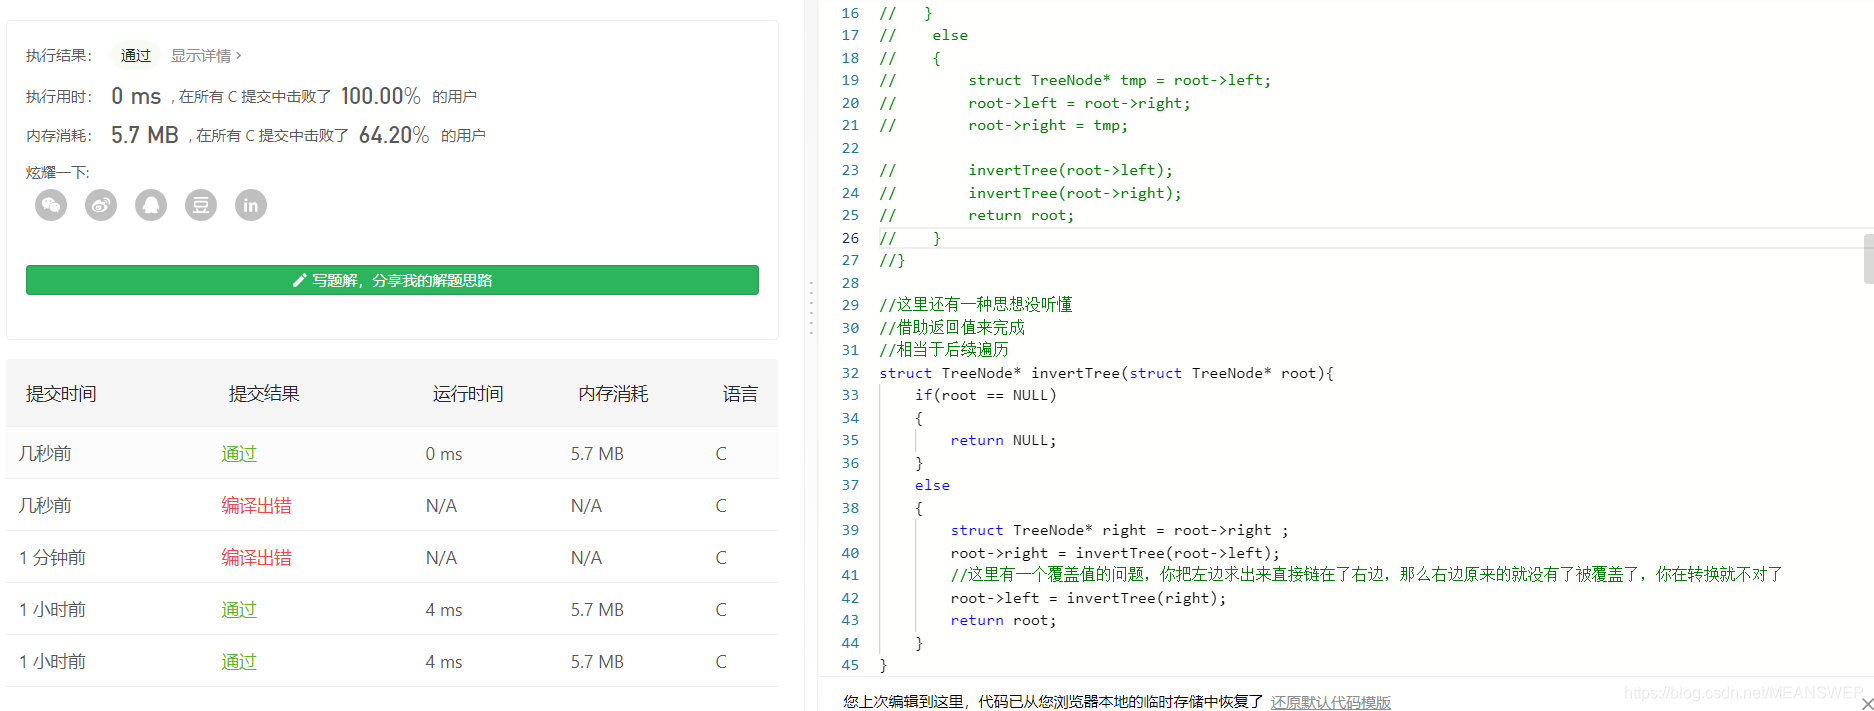Open the 几秒前 通过 submission result
1874x711 pixels.
coord(239,454)
